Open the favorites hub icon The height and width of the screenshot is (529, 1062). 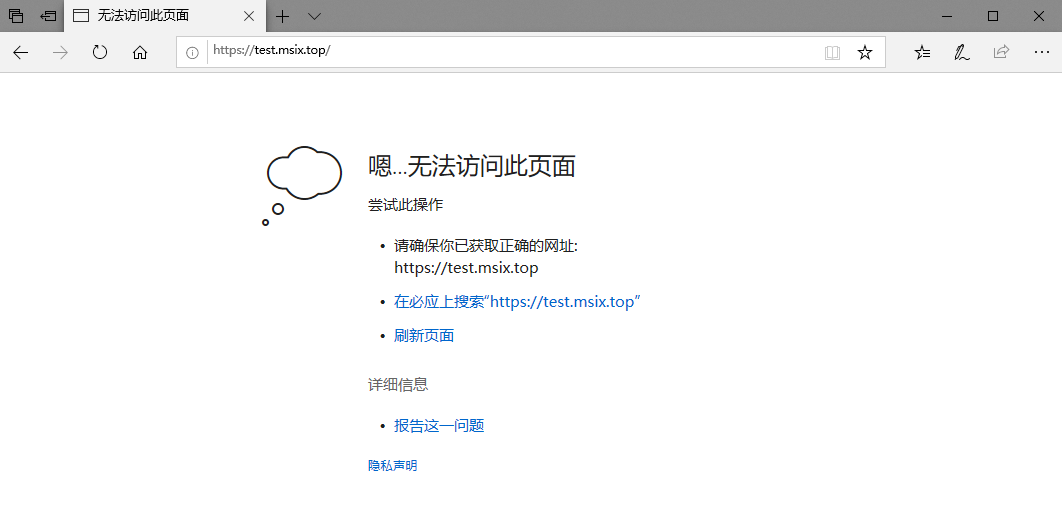922,52
